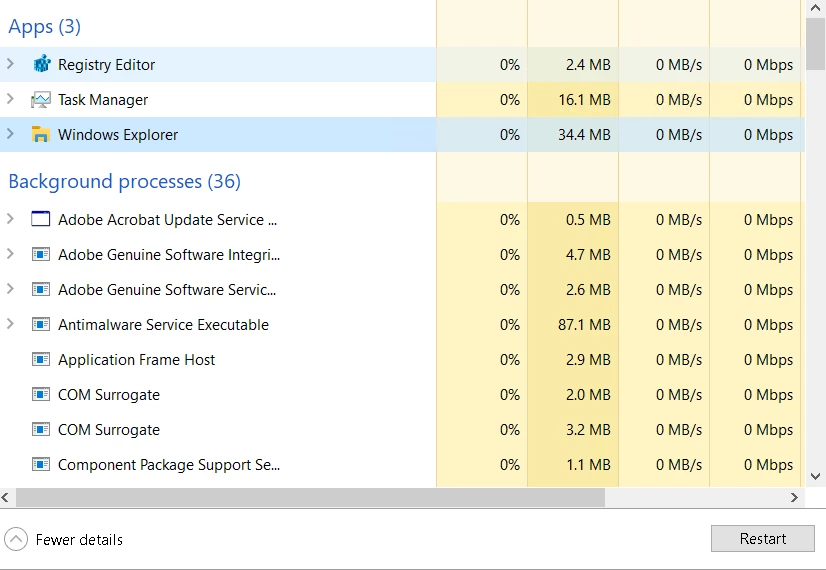Click Task Manager's 0% CPU value
Viewport: 826px width, 570px height.
coord(509,100)
